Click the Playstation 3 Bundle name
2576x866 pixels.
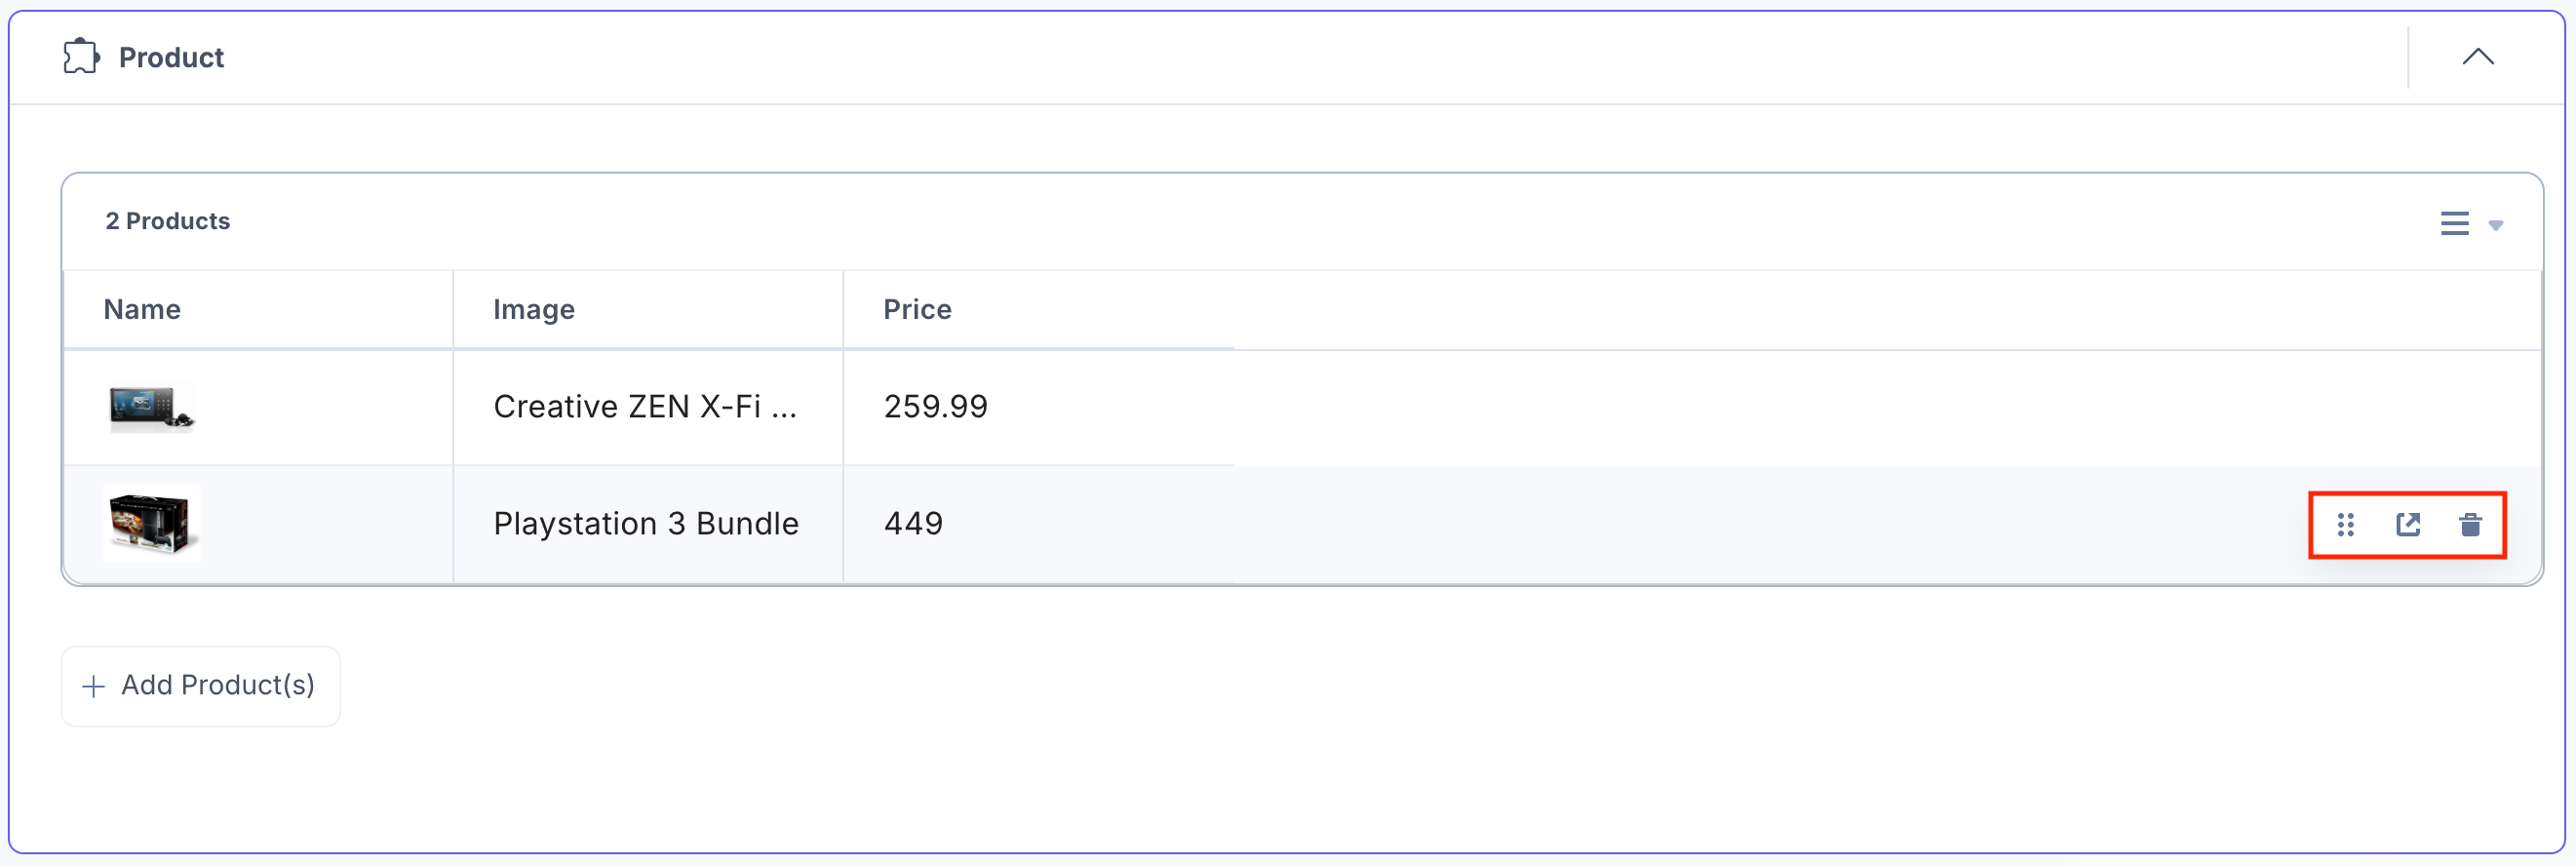(645, 524)
